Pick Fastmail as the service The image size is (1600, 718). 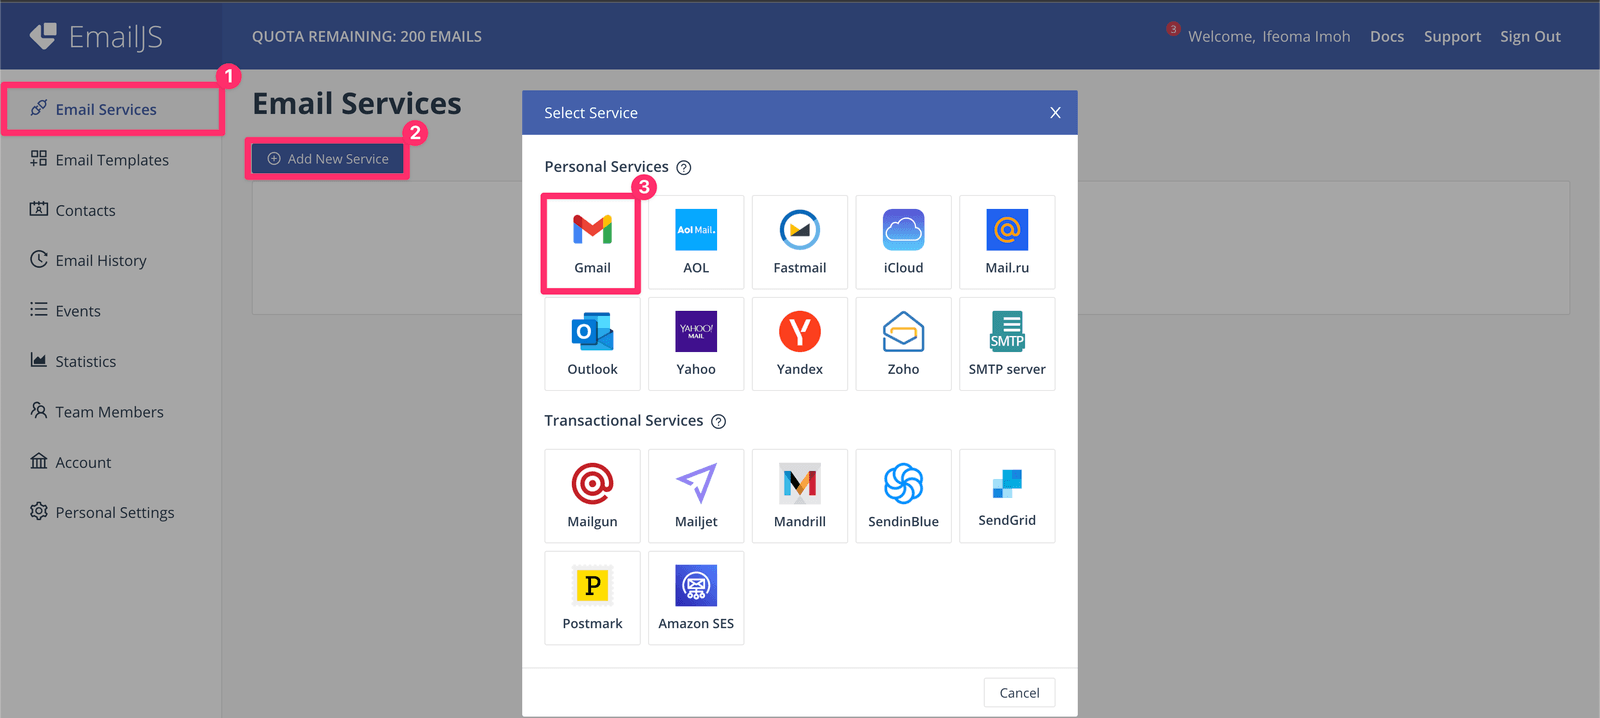coord(800,243)
